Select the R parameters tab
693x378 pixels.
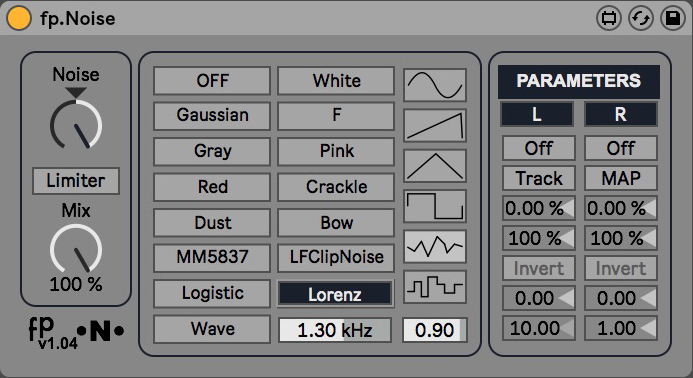pos(621,114)
